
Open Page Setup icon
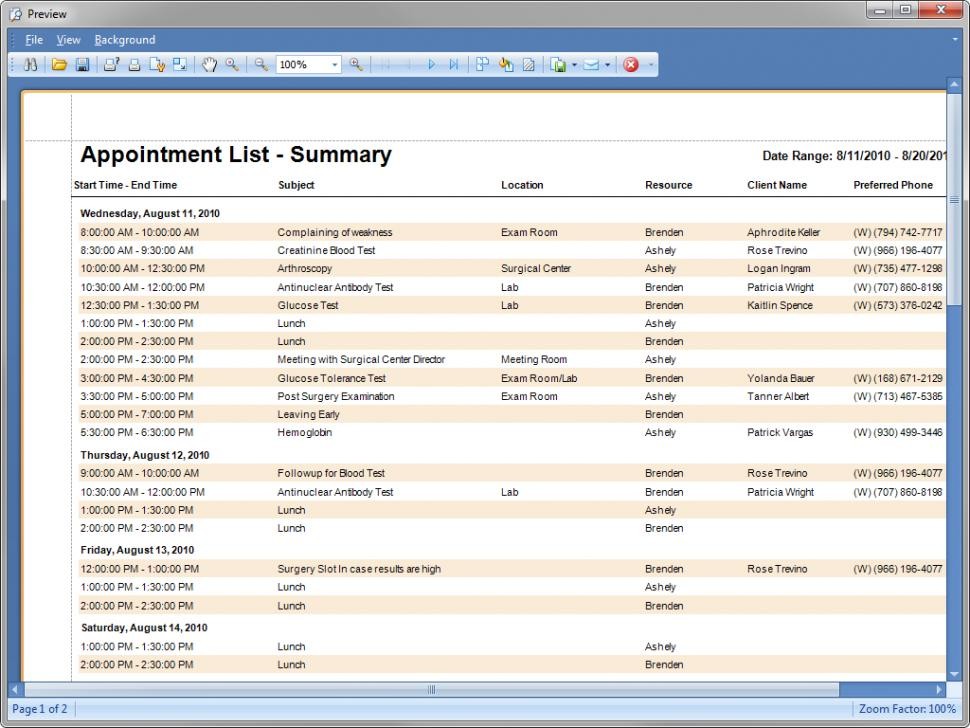tap(157, 64)
